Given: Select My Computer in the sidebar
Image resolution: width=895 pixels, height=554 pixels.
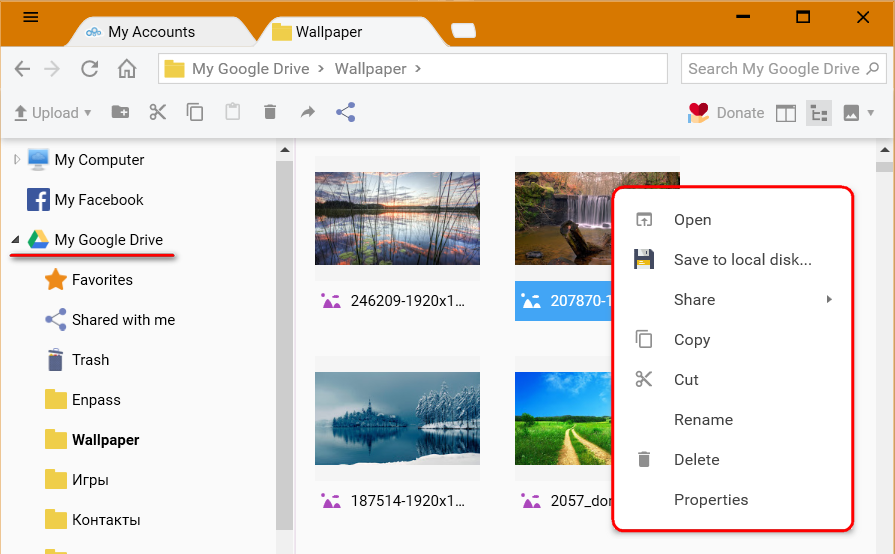Looking at the screenshot, I should (99, 160).
